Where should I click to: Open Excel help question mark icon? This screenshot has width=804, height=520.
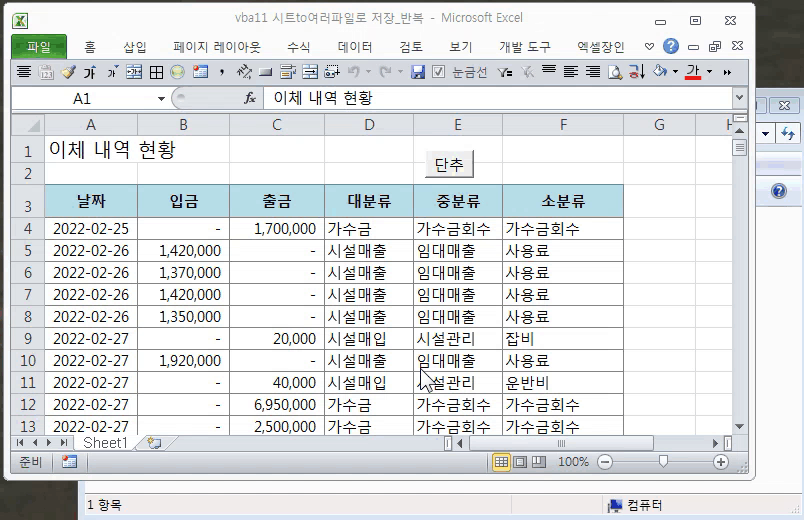[671, 47]
